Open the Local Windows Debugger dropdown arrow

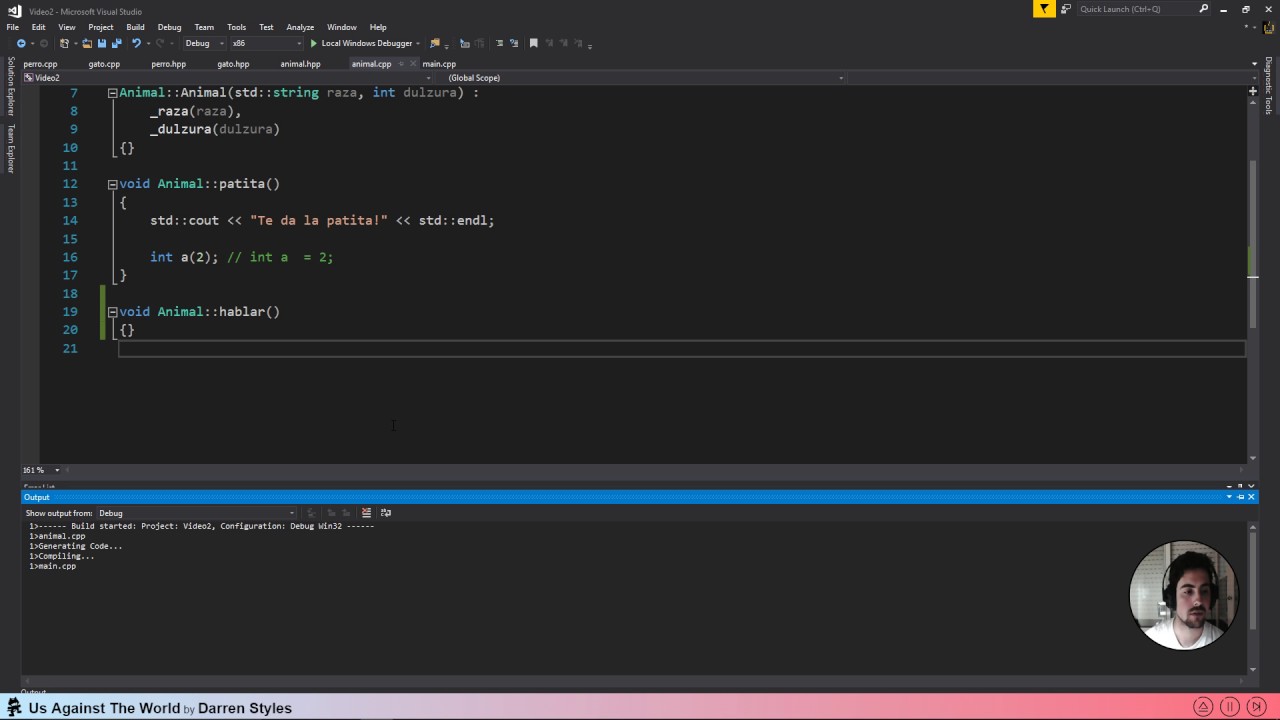pos(418,43)
